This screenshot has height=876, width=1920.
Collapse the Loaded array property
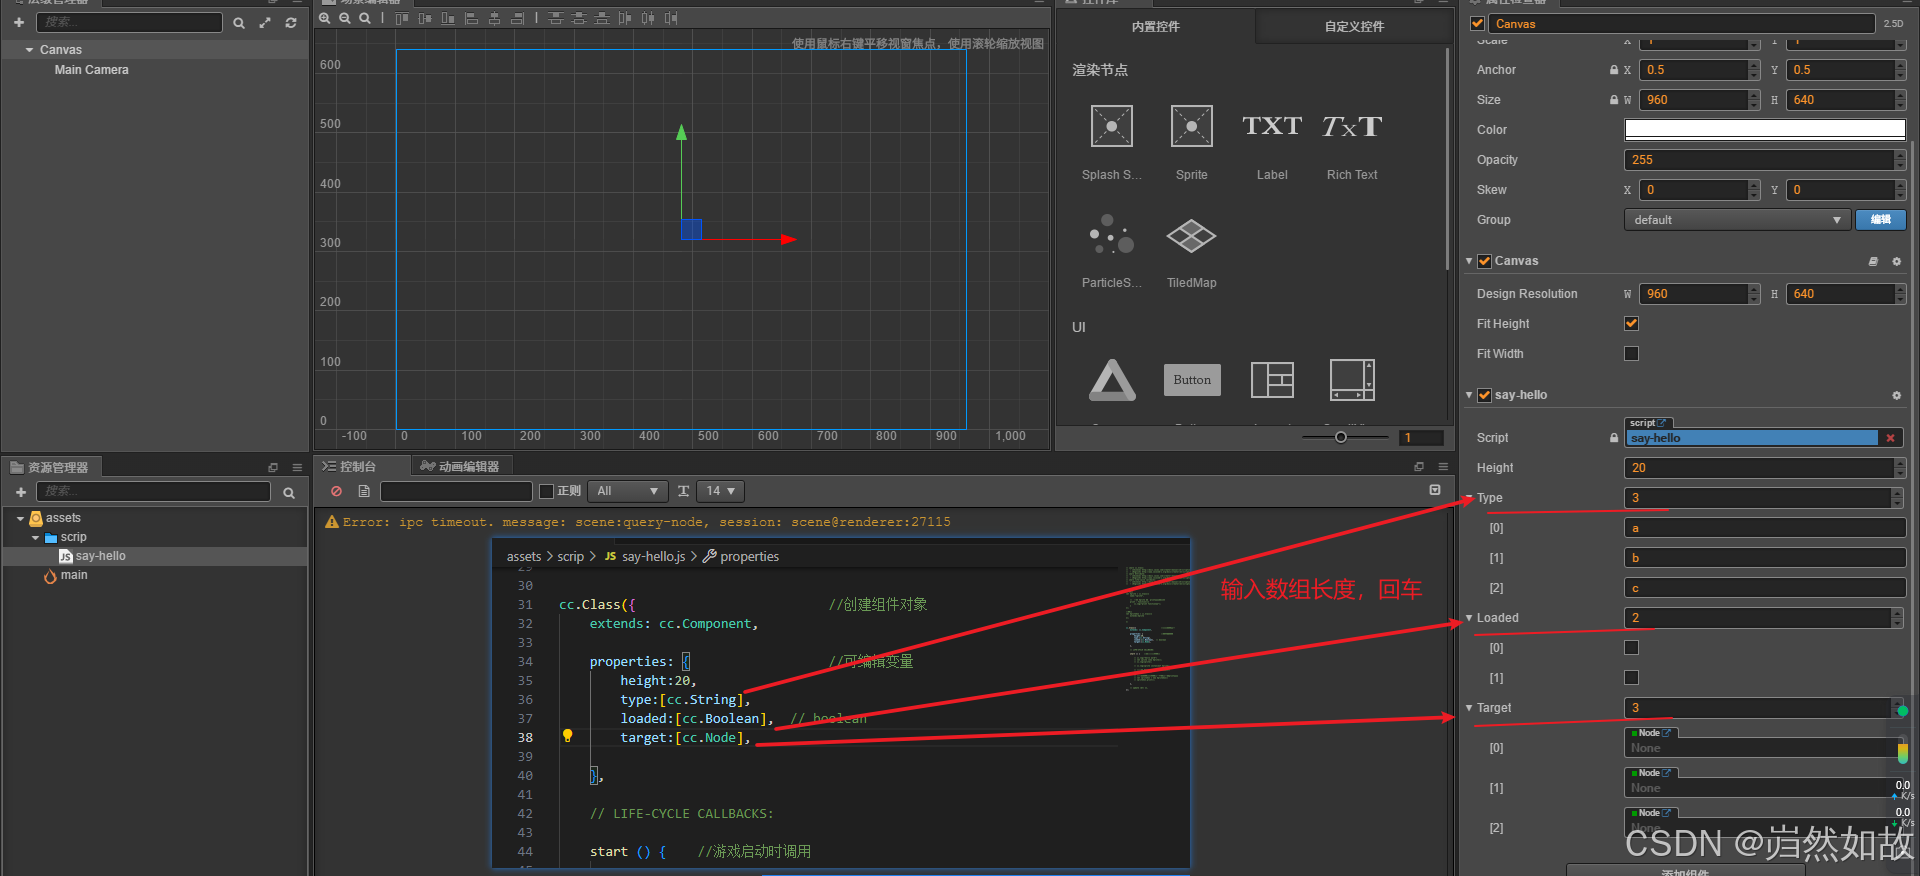1469,618
